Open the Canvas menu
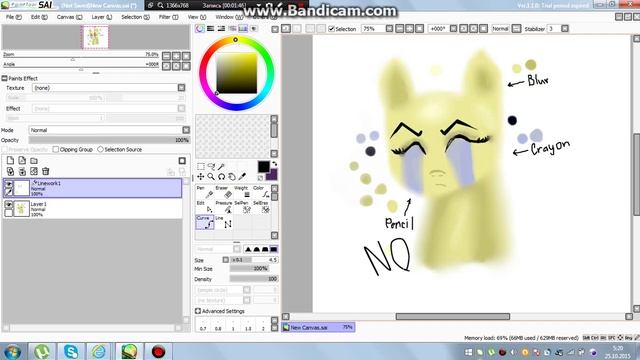The width and height of the screenshot is (640, 360). (x=69, y=17)
